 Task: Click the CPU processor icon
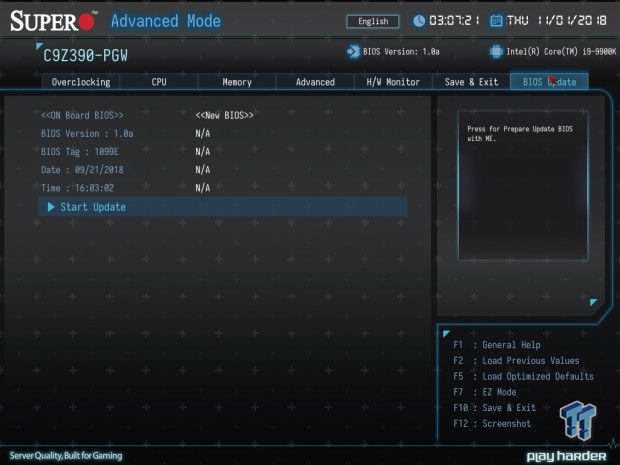(496, 52)
